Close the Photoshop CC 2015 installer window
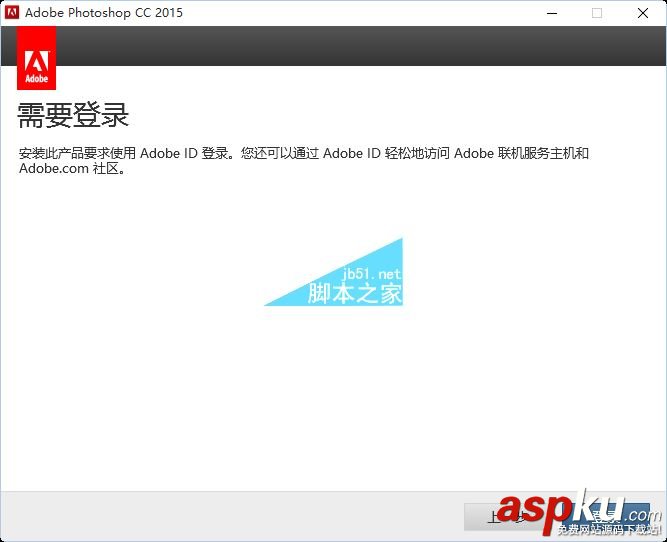Image resolution: width=667 pixels, height=542 pixels. point(643,13)
